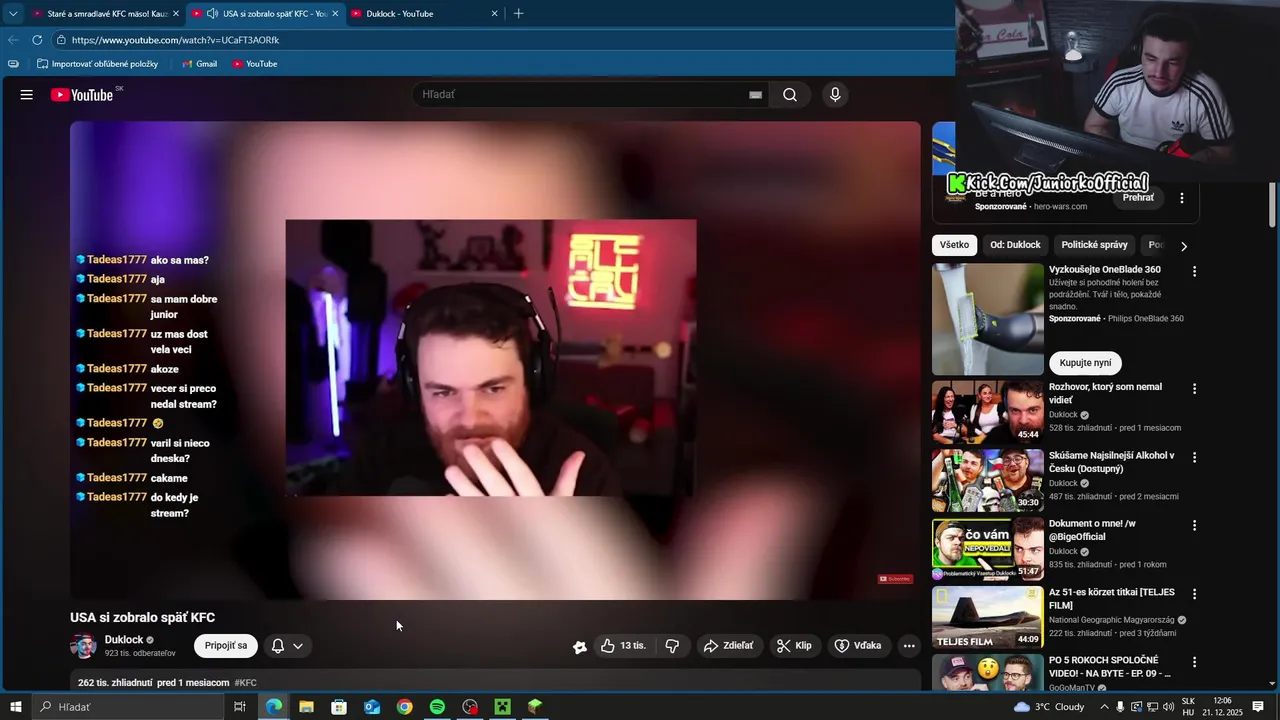Select the Politické správy filter chip
The image size is (1280, 720).
click(1094, 245)
